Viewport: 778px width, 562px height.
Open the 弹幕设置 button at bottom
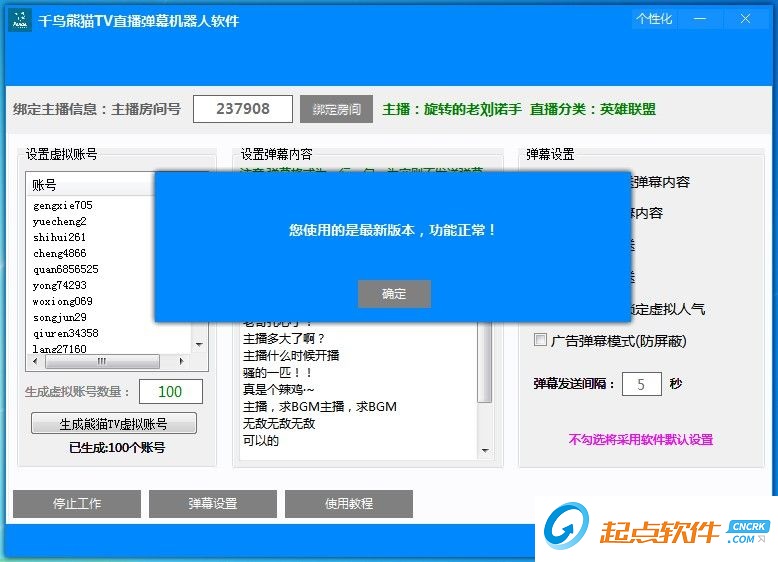click(x=213, y=503)
